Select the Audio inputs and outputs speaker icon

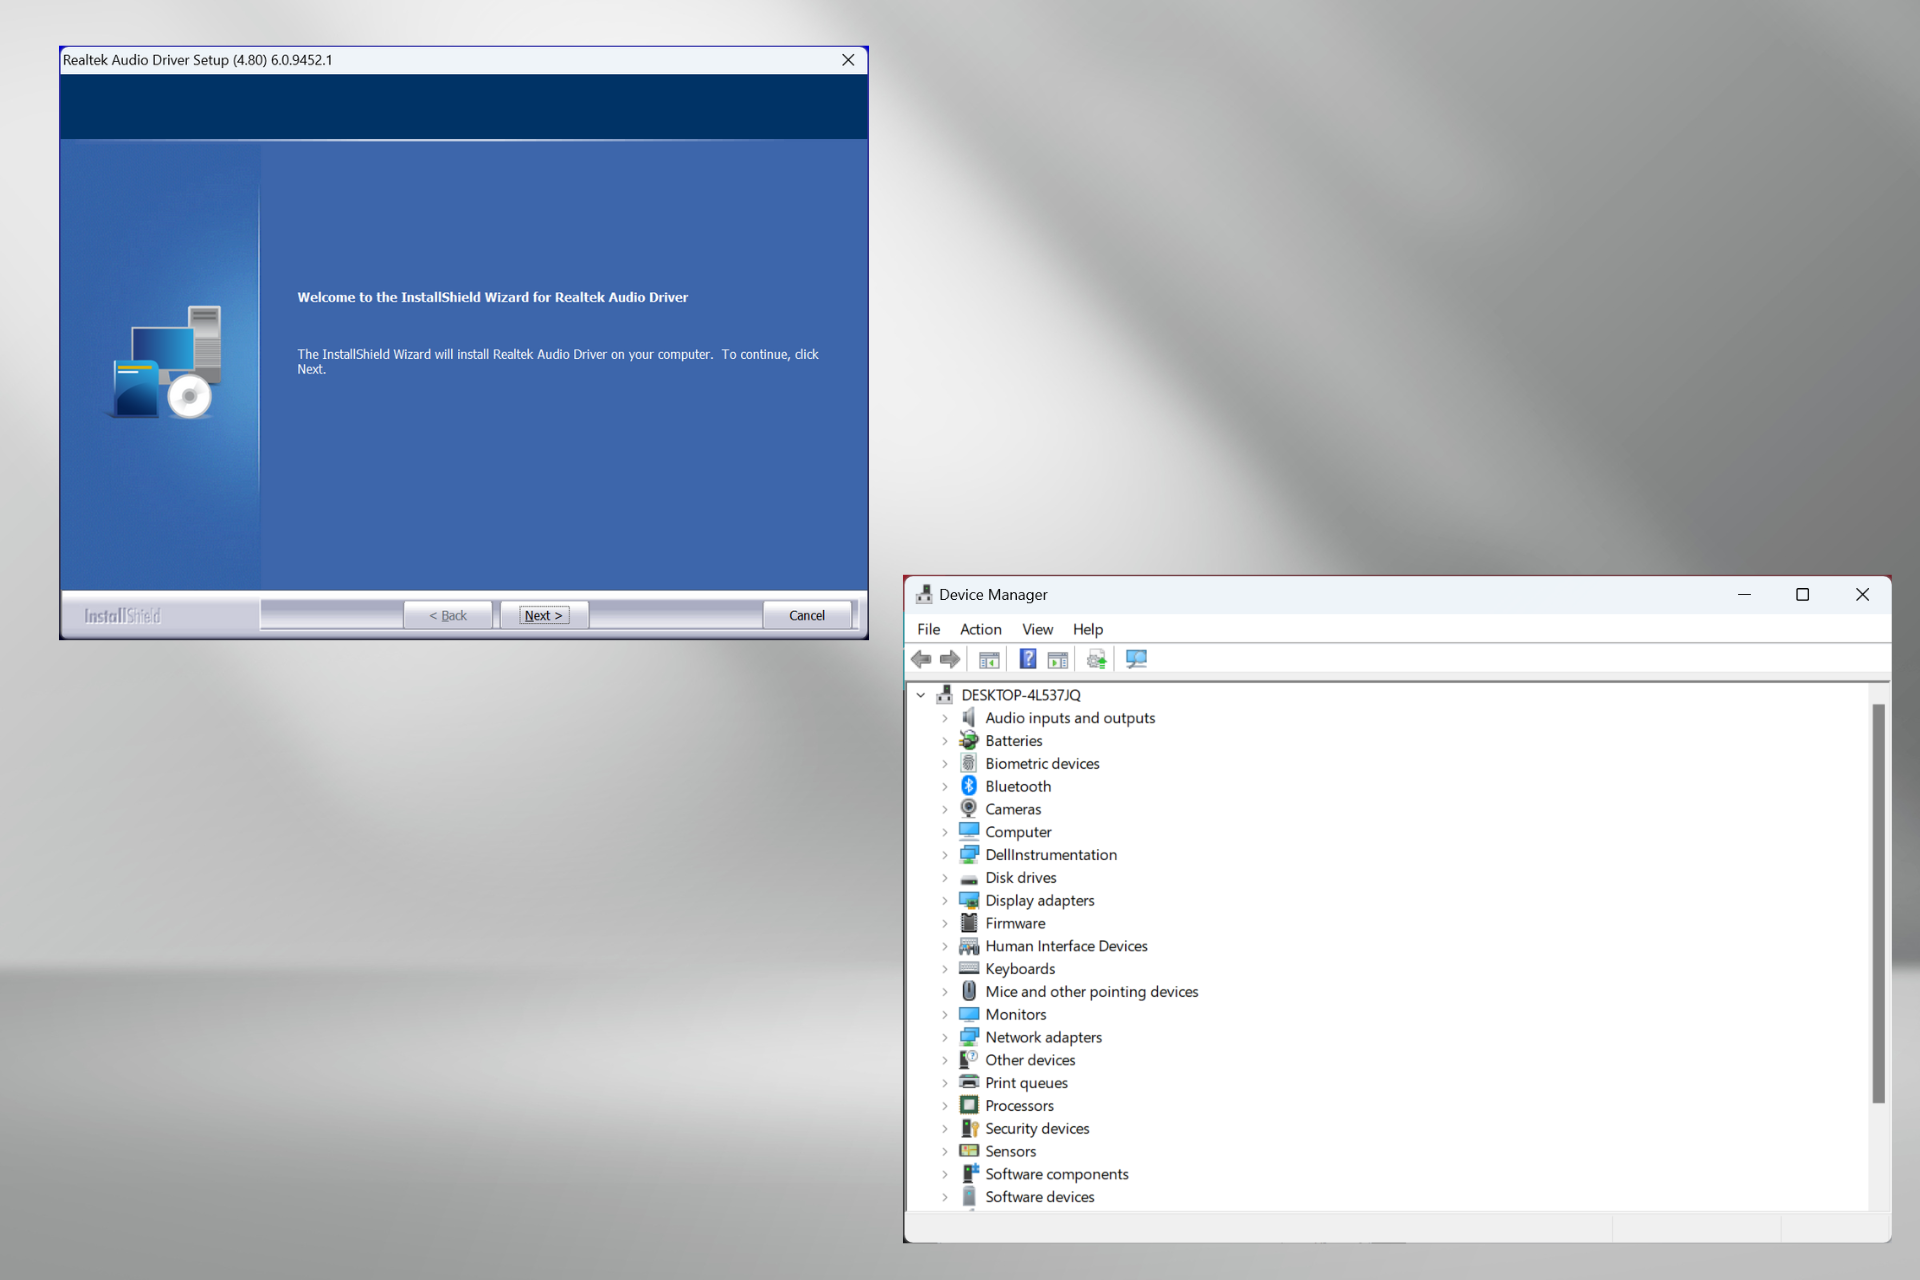pos(968,717)
